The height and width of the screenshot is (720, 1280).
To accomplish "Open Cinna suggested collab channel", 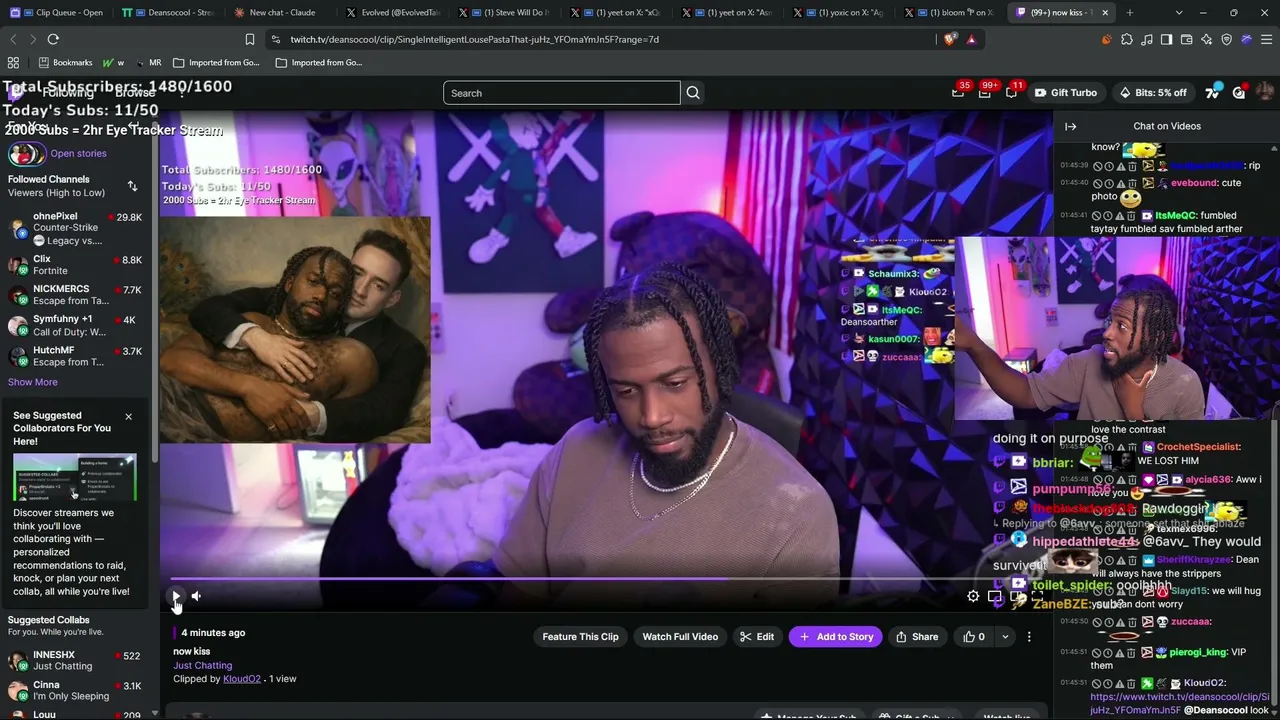I will (x=76, y=691).
